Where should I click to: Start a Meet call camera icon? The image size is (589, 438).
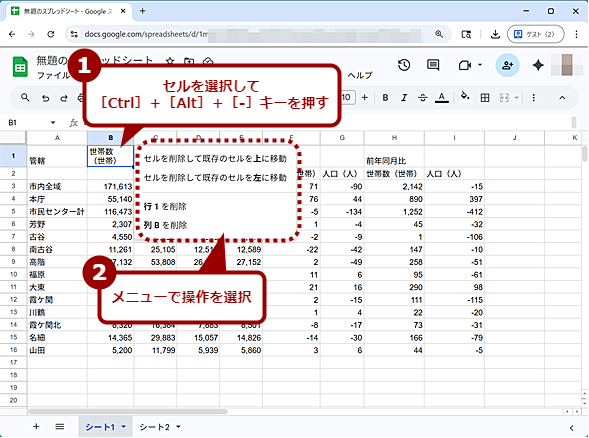pos(465,65)
